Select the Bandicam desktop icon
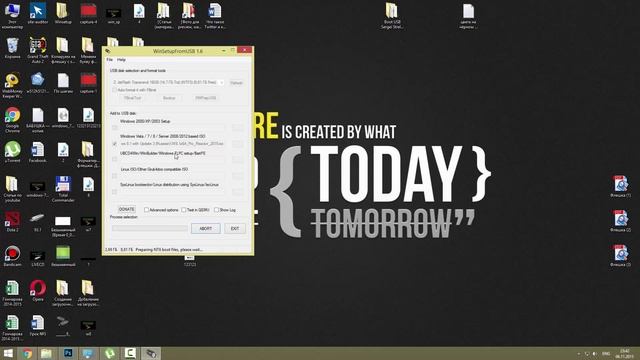 (x=12, y=256)
